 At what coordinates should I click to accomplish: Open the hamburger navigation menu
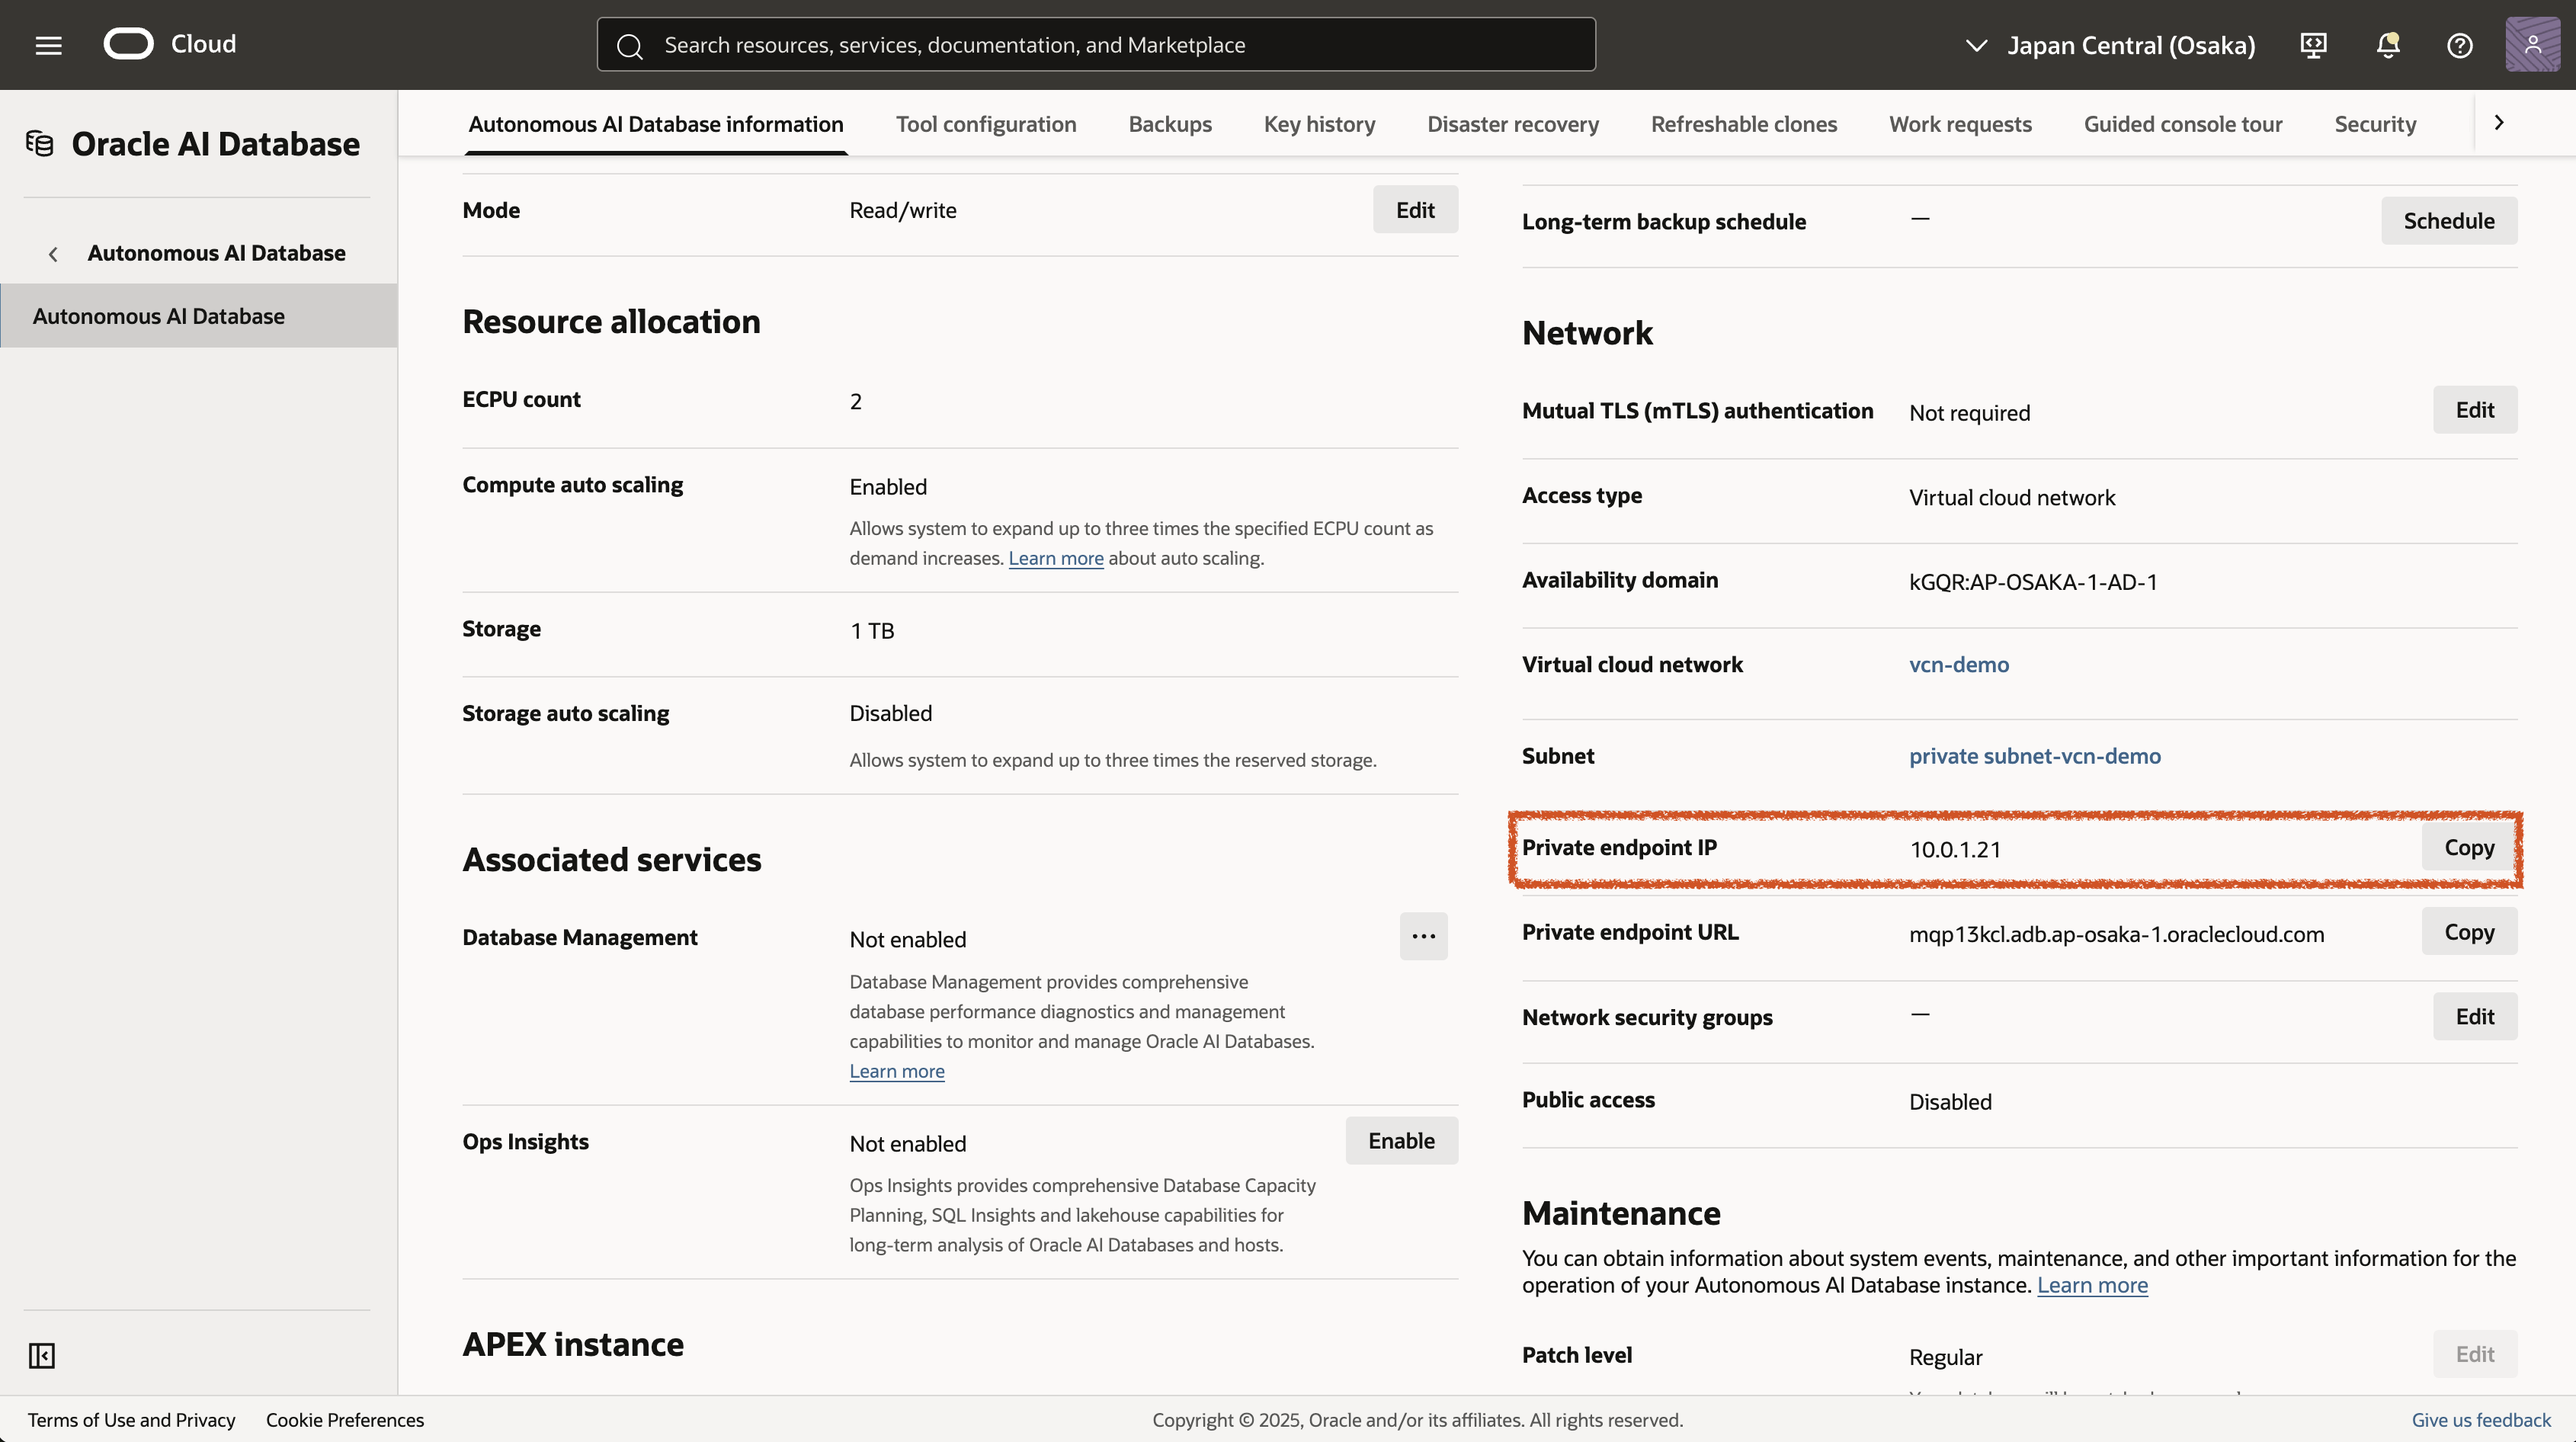click(48, 45)
